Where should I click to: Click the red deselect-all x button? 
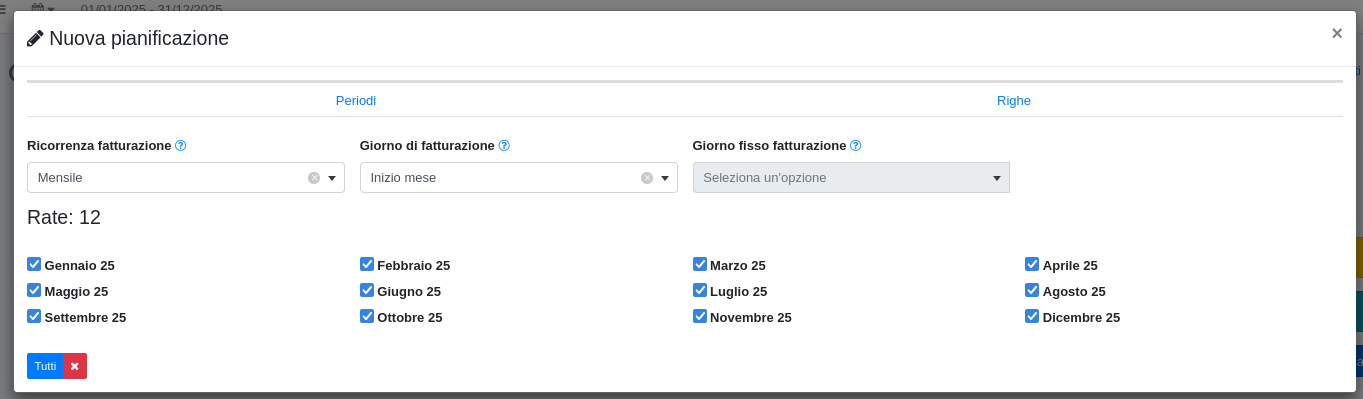click(x=75, y=366)
